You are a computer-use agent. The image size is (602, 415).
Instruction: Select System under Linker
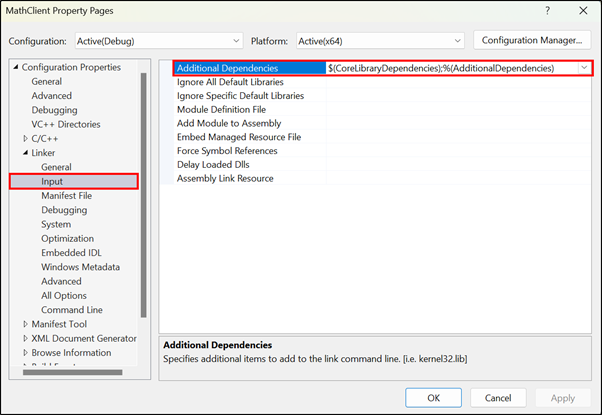coord(56,224)
